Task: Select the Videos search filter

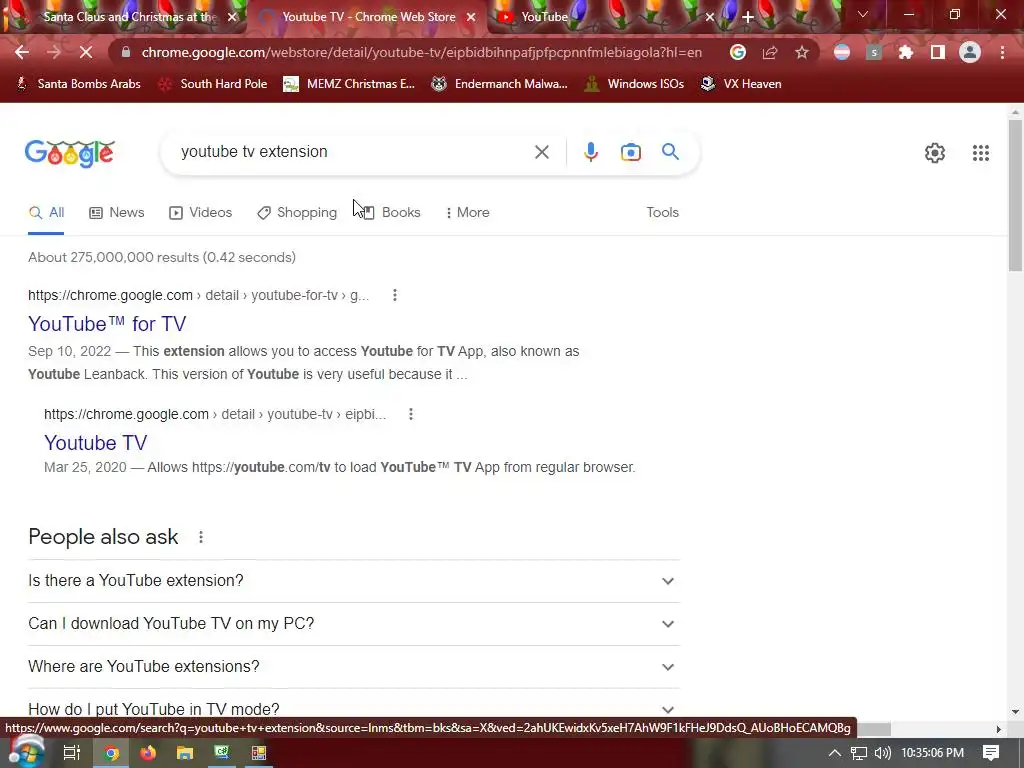Action: click(200, 212)
